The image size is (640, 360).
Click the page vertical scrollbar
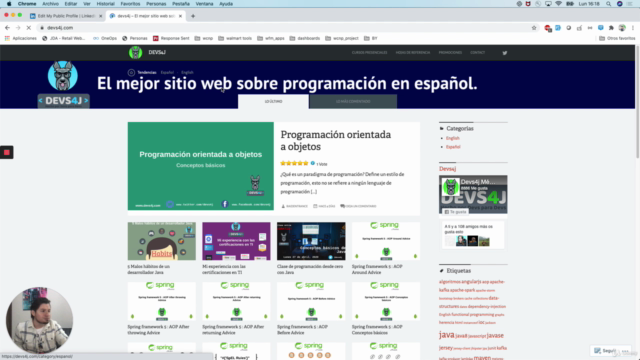638,102
